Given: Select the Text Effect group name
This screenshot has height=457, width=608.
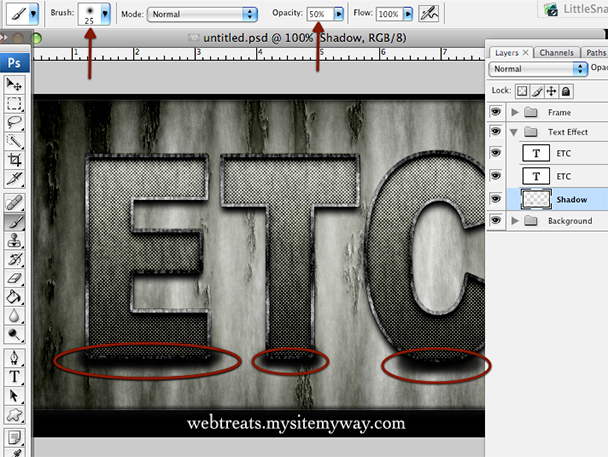Looking at the screenshot, I should pyautogui.click(x=568, y=132).
